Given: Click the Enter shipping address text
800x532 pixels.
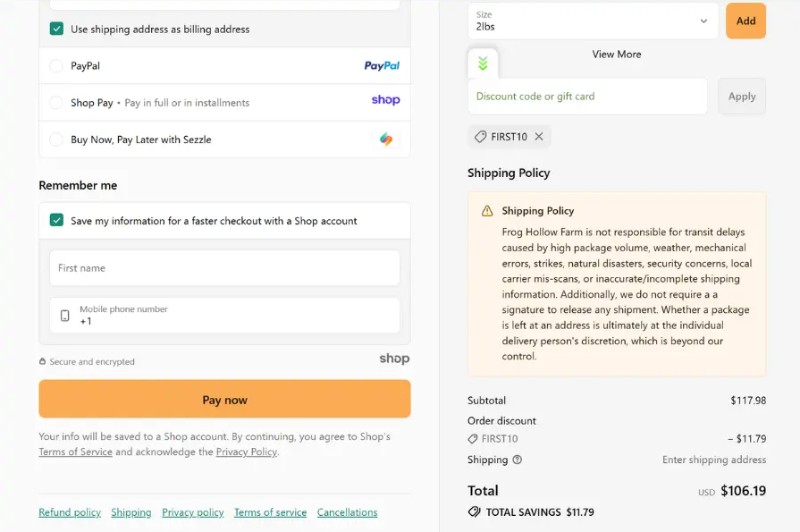Looking at the screenshot, I should pyautogui.click(x=714, y=460).
